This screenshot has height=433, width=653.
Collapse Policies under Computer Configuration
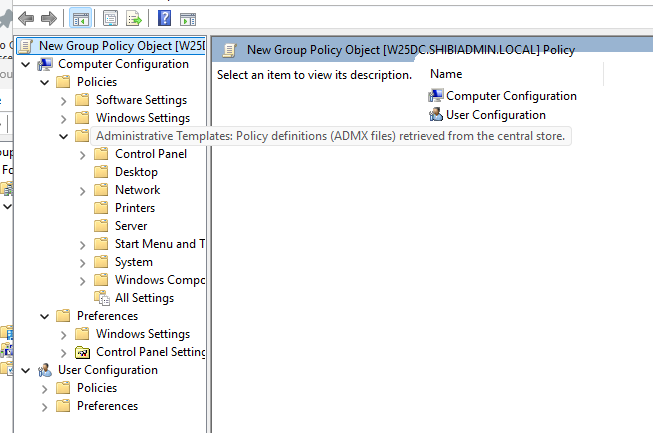click(45, 82)
